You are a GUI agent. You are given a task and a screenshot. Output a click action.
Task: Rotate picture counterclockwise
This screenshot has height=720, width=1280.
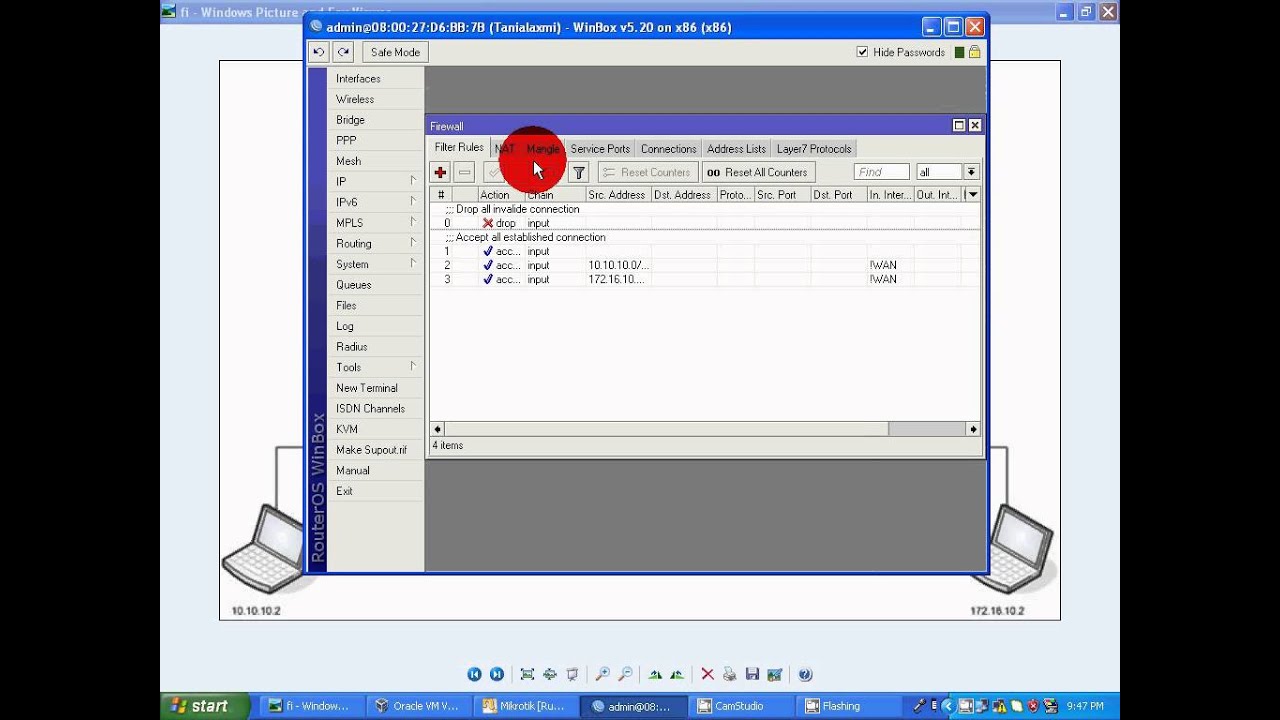[677, 675]
